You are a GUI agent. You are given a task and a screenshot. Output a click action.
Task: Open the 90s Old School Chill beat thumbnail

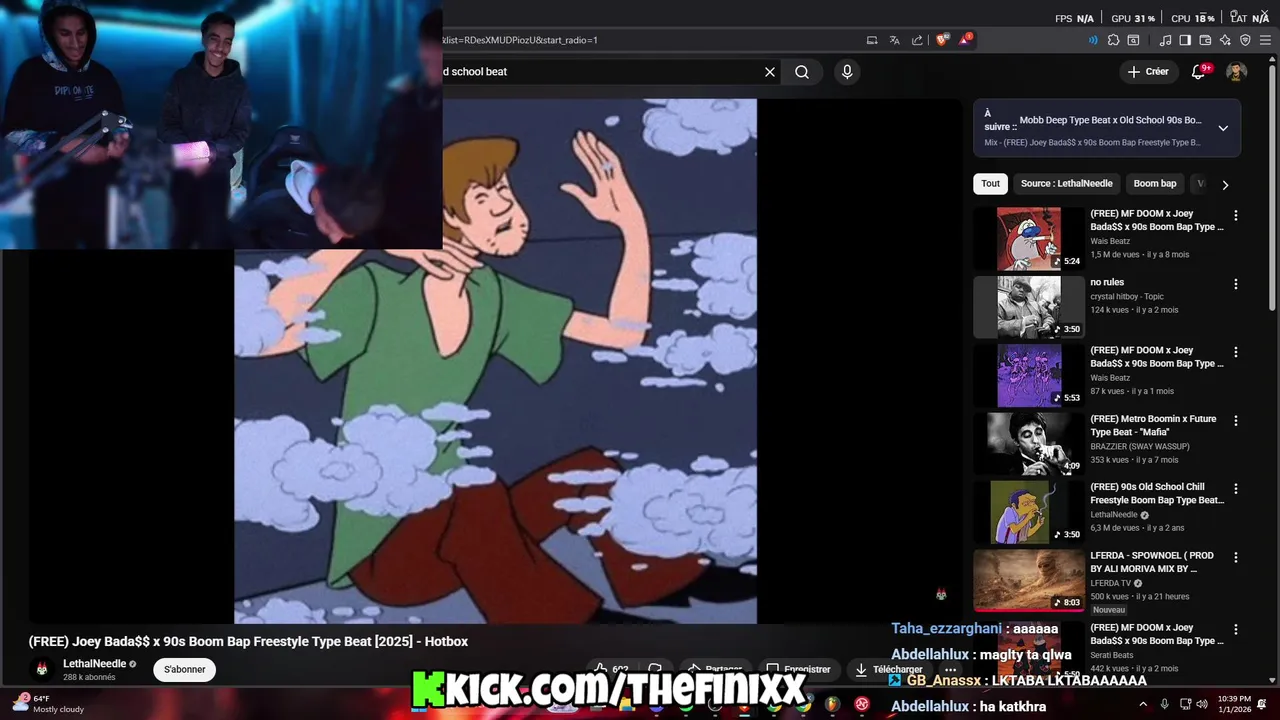[x=1029, y=511]
